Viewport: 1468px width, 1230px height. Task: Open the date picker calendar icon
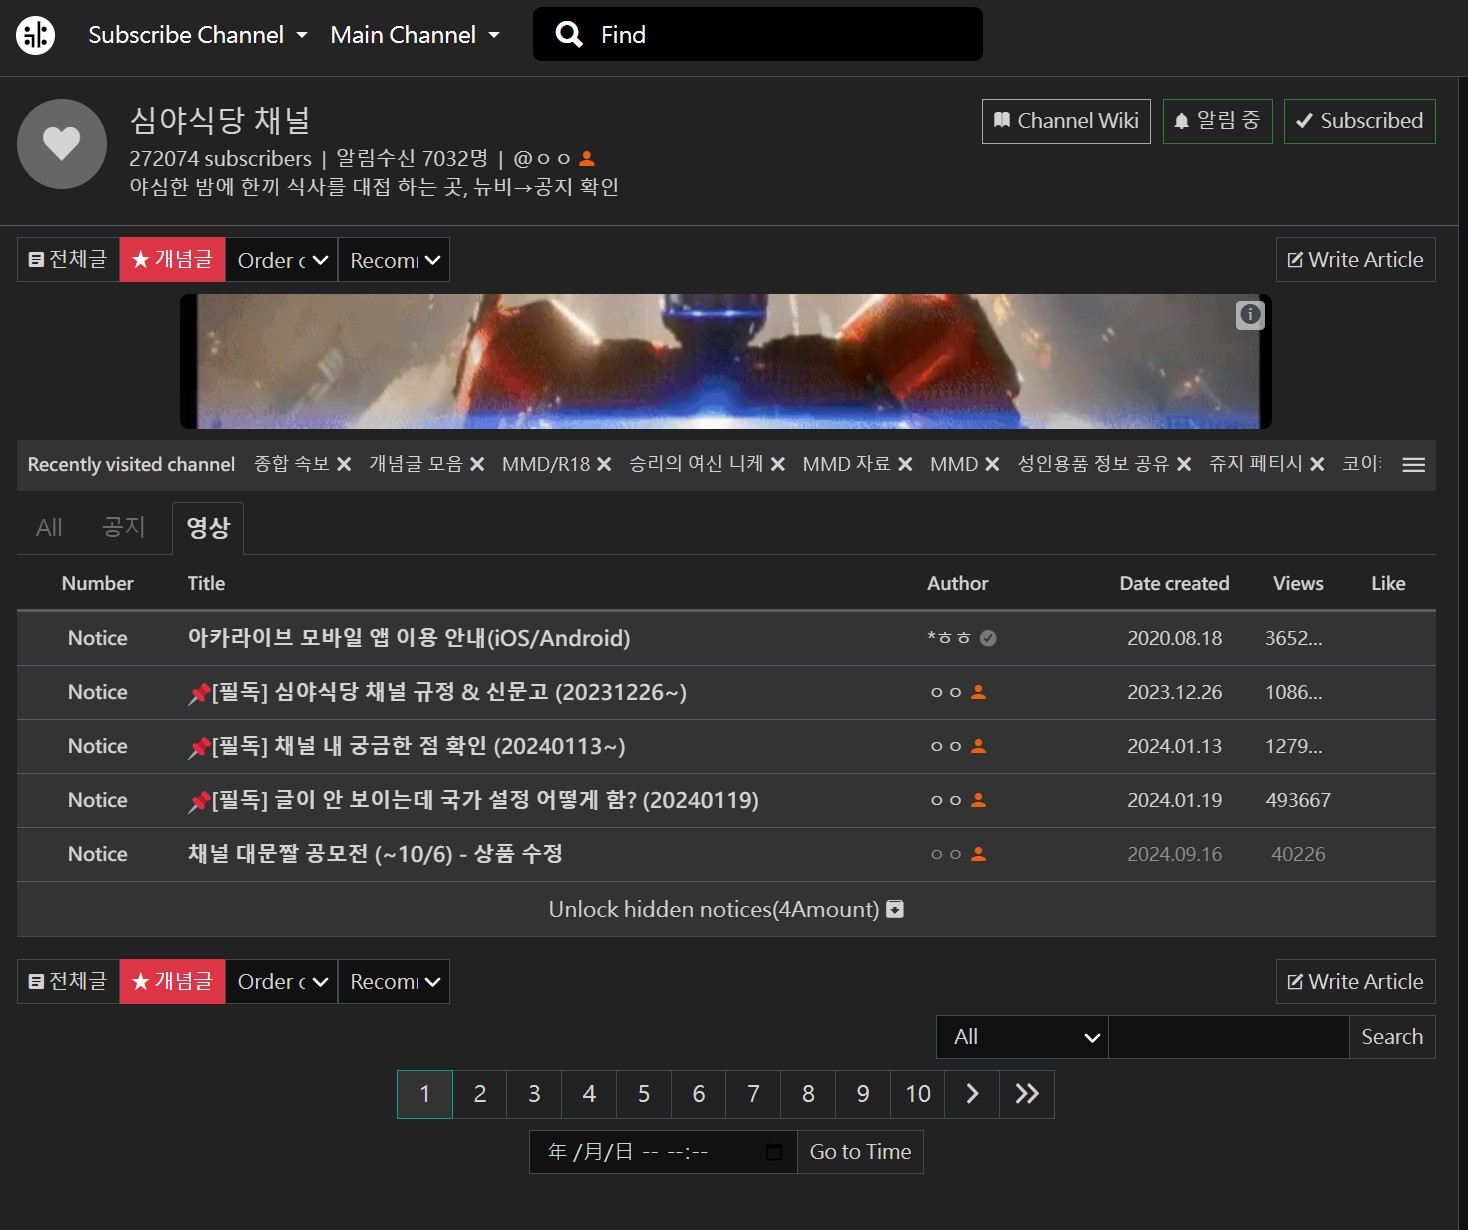tap(774, 1152)
